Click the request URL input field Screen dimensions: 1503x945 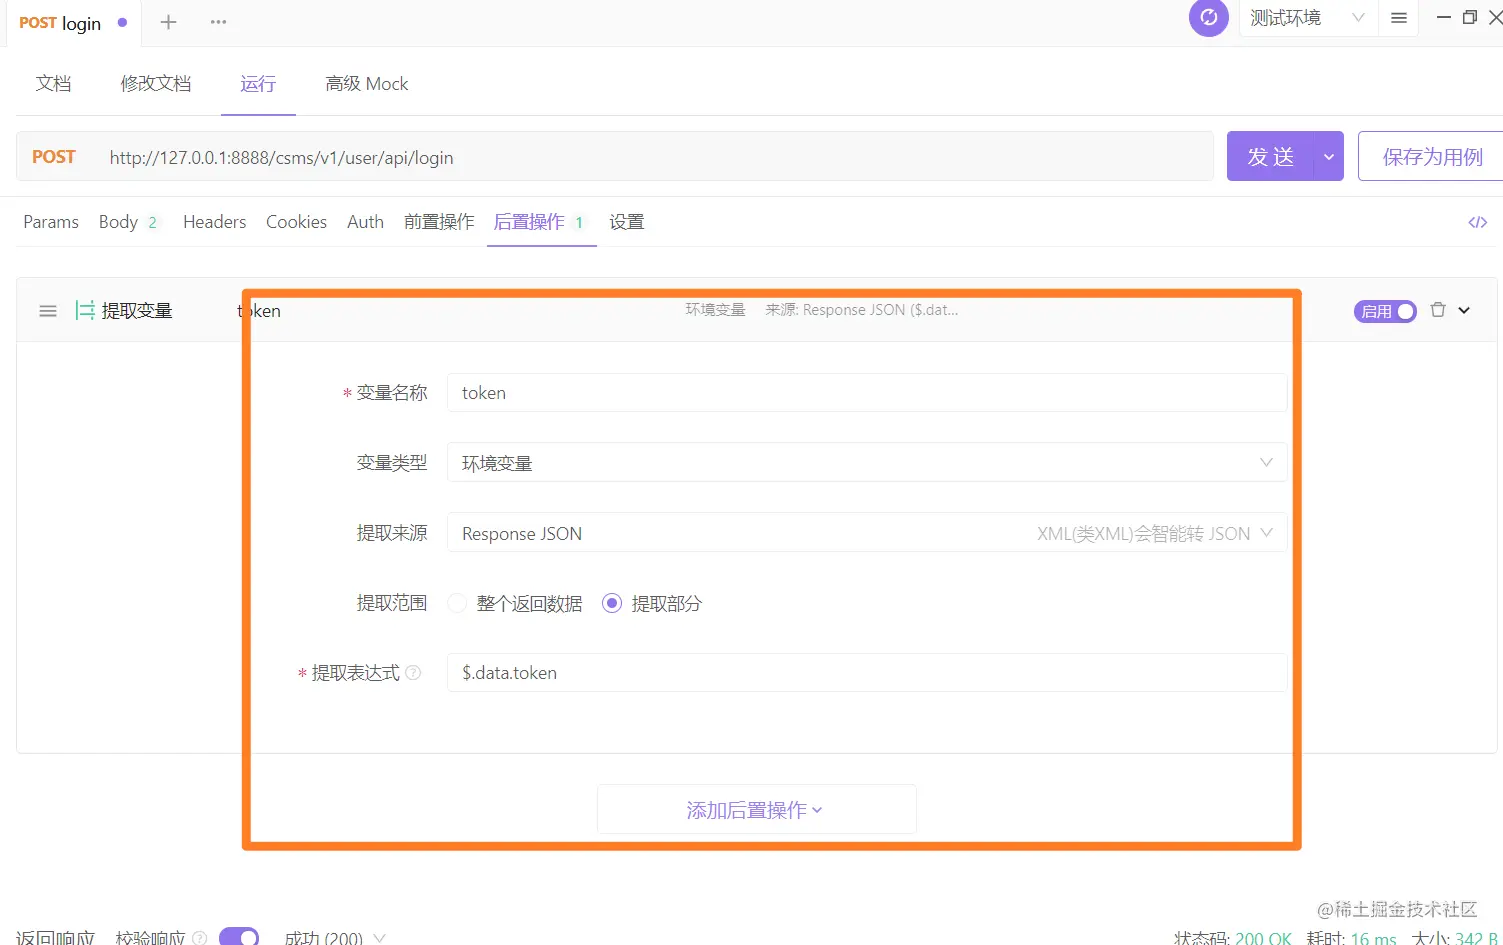click(x=655, y=157)
